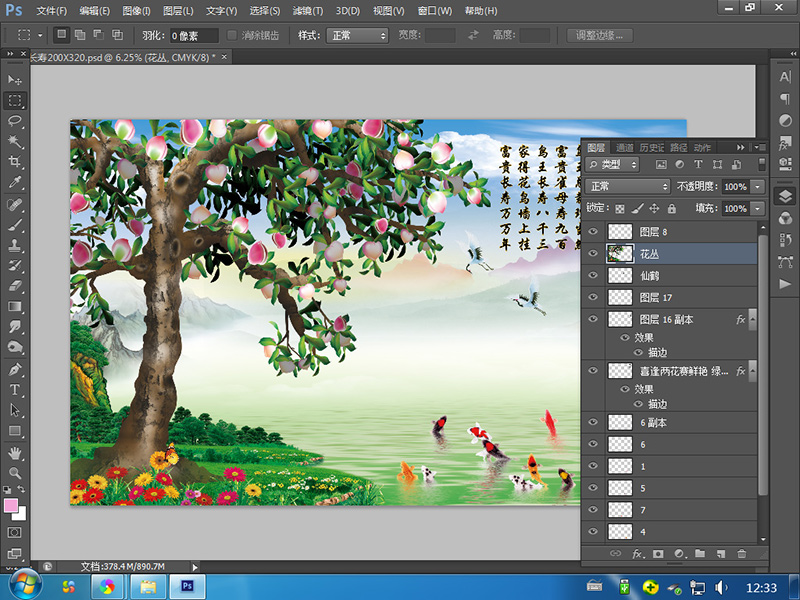800x600 pixels.
Task: Click the 调整边缘... button
Action: pyautogui.click(x=599, y=35)
